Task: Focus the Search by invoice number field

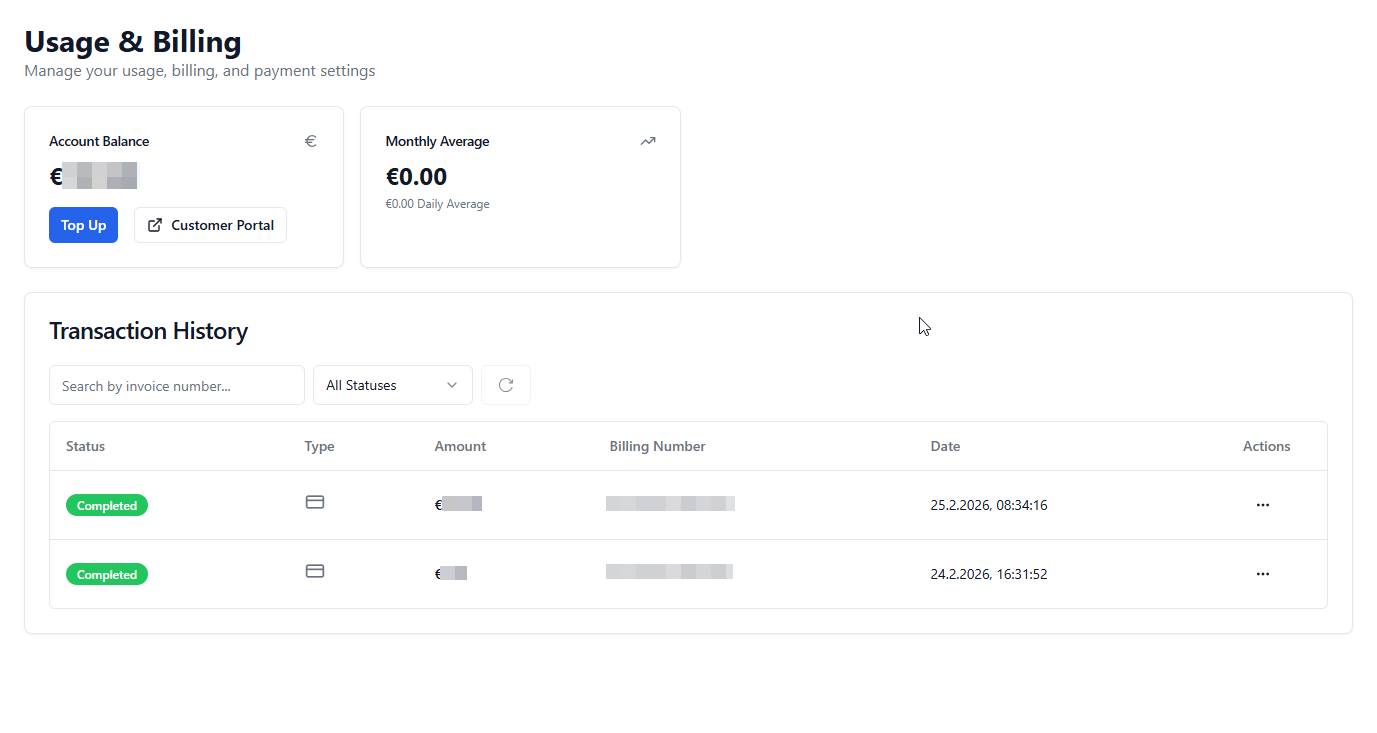Action: coord(176,385)
